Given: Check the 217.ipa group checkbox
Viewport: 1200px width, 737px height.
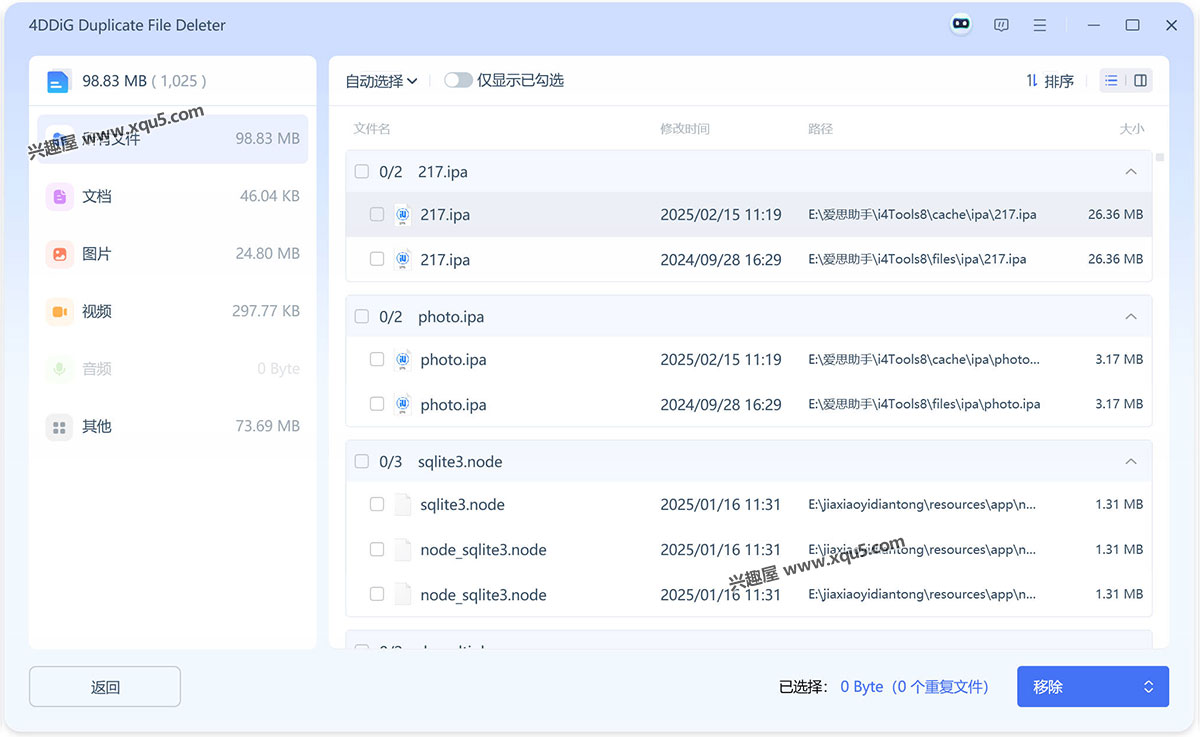Looking at the screenshot, I should pos(361,172).
